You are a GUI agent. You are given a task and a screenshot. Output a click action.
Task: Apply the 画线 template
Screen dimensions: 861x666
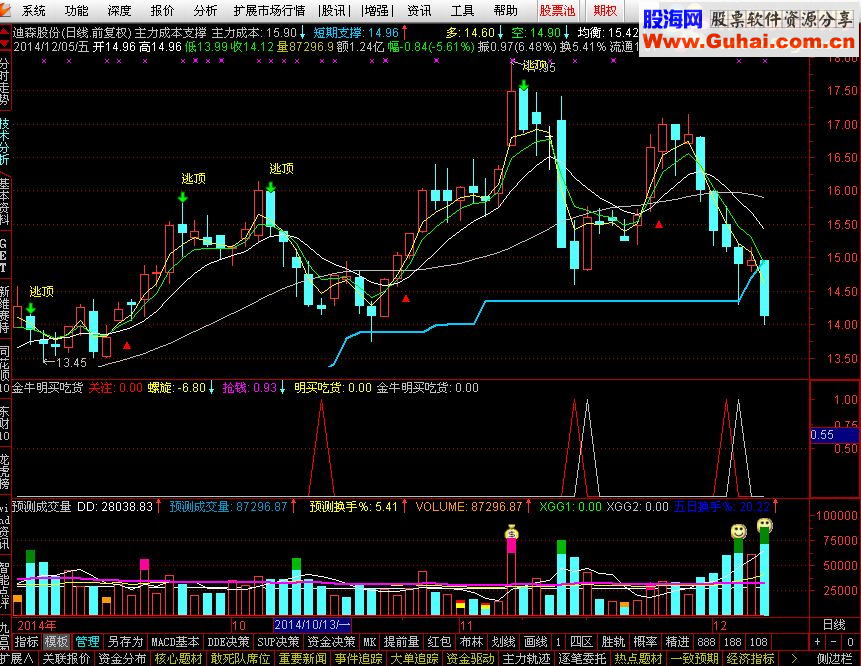536,641
